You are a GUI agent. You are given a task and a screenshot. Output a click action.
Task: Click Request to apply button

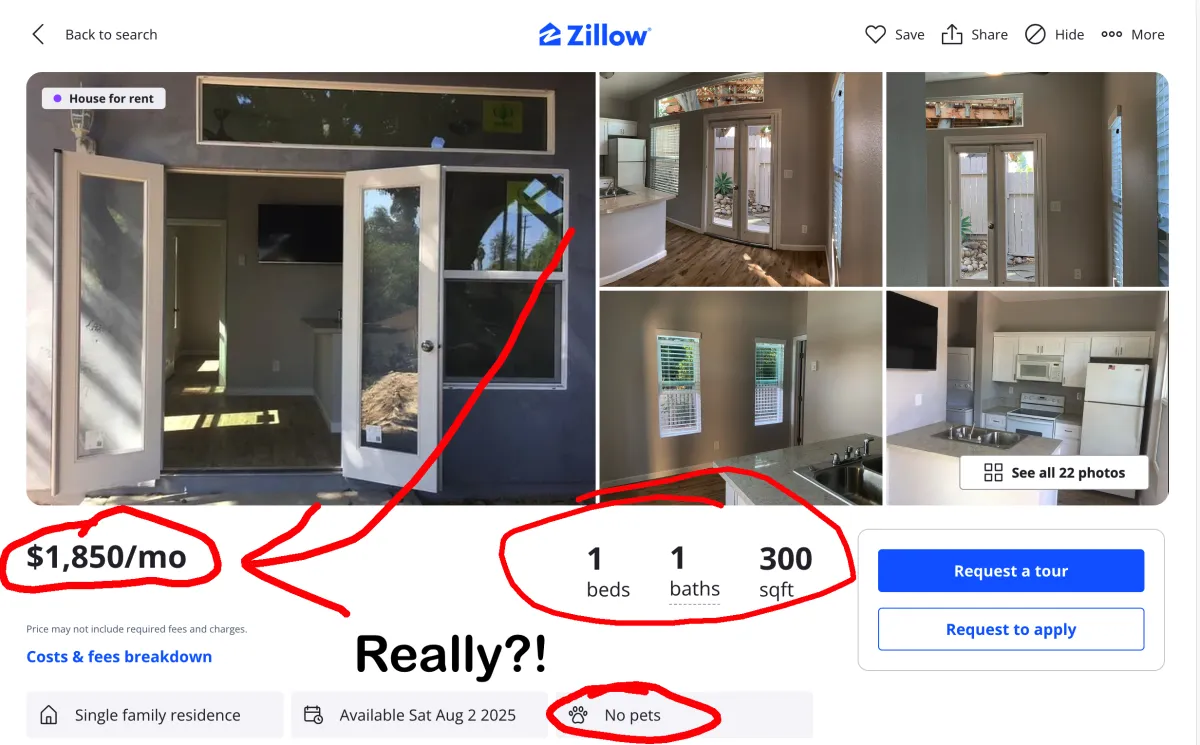click(x=1011, y=629)
